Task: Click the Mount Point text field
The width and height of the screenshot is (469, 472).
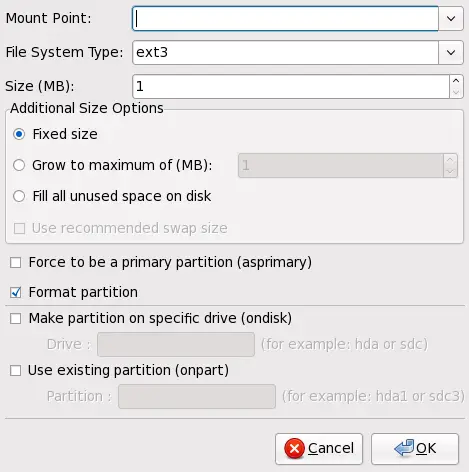Action: (285, 19)
